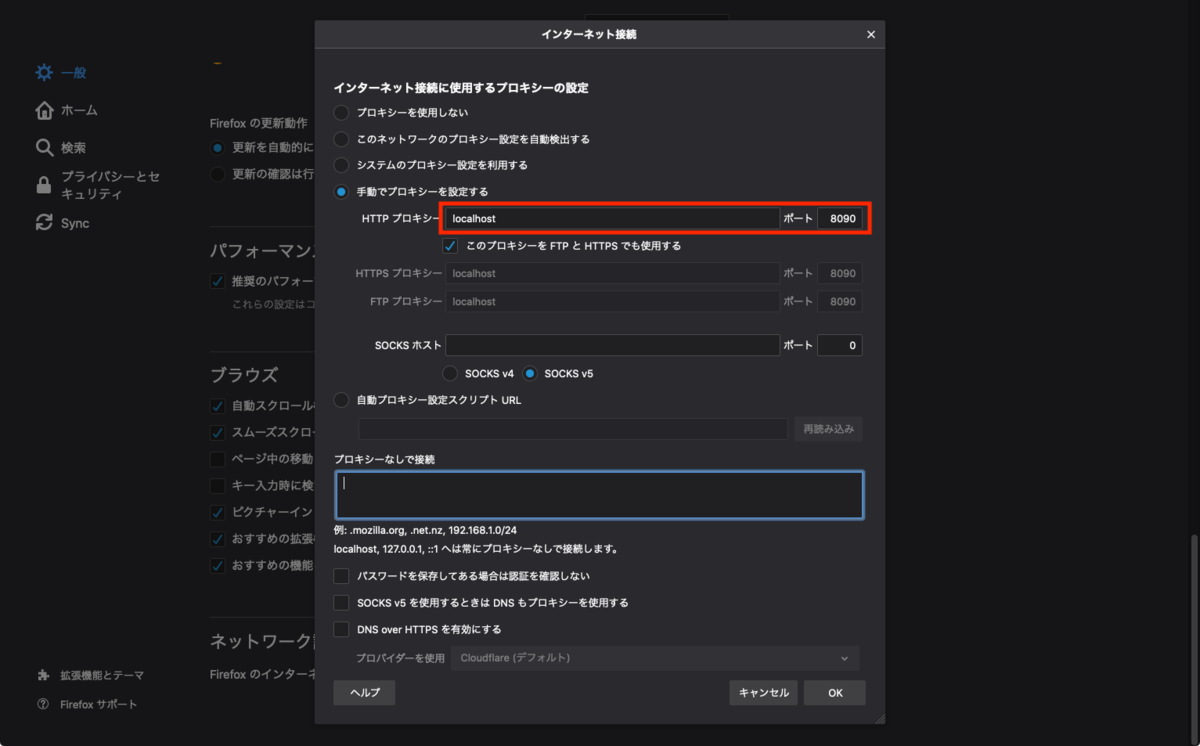This screenshot has width=1200, height=746.
Task: Open the ホーム category in sidebar
Action: point(79,110)
